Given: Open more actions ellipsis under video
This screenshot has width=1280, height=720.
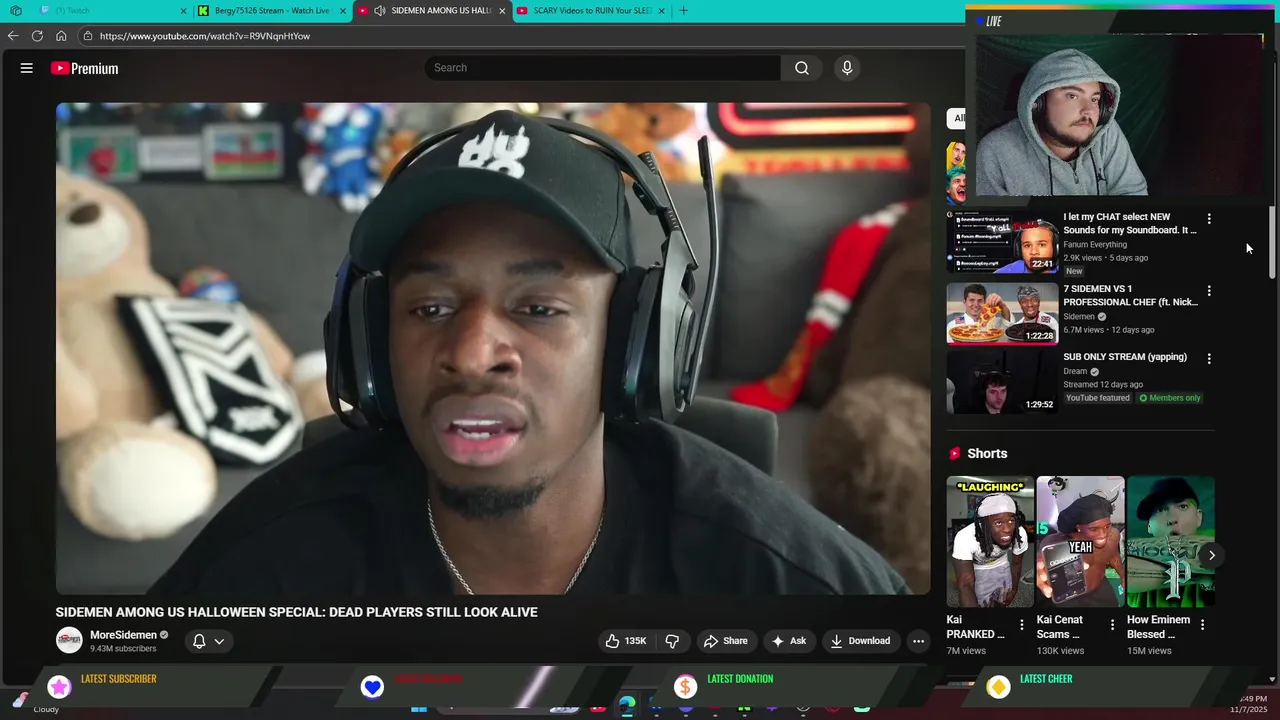Looking at the screenshot, I should tap(918, 641).
